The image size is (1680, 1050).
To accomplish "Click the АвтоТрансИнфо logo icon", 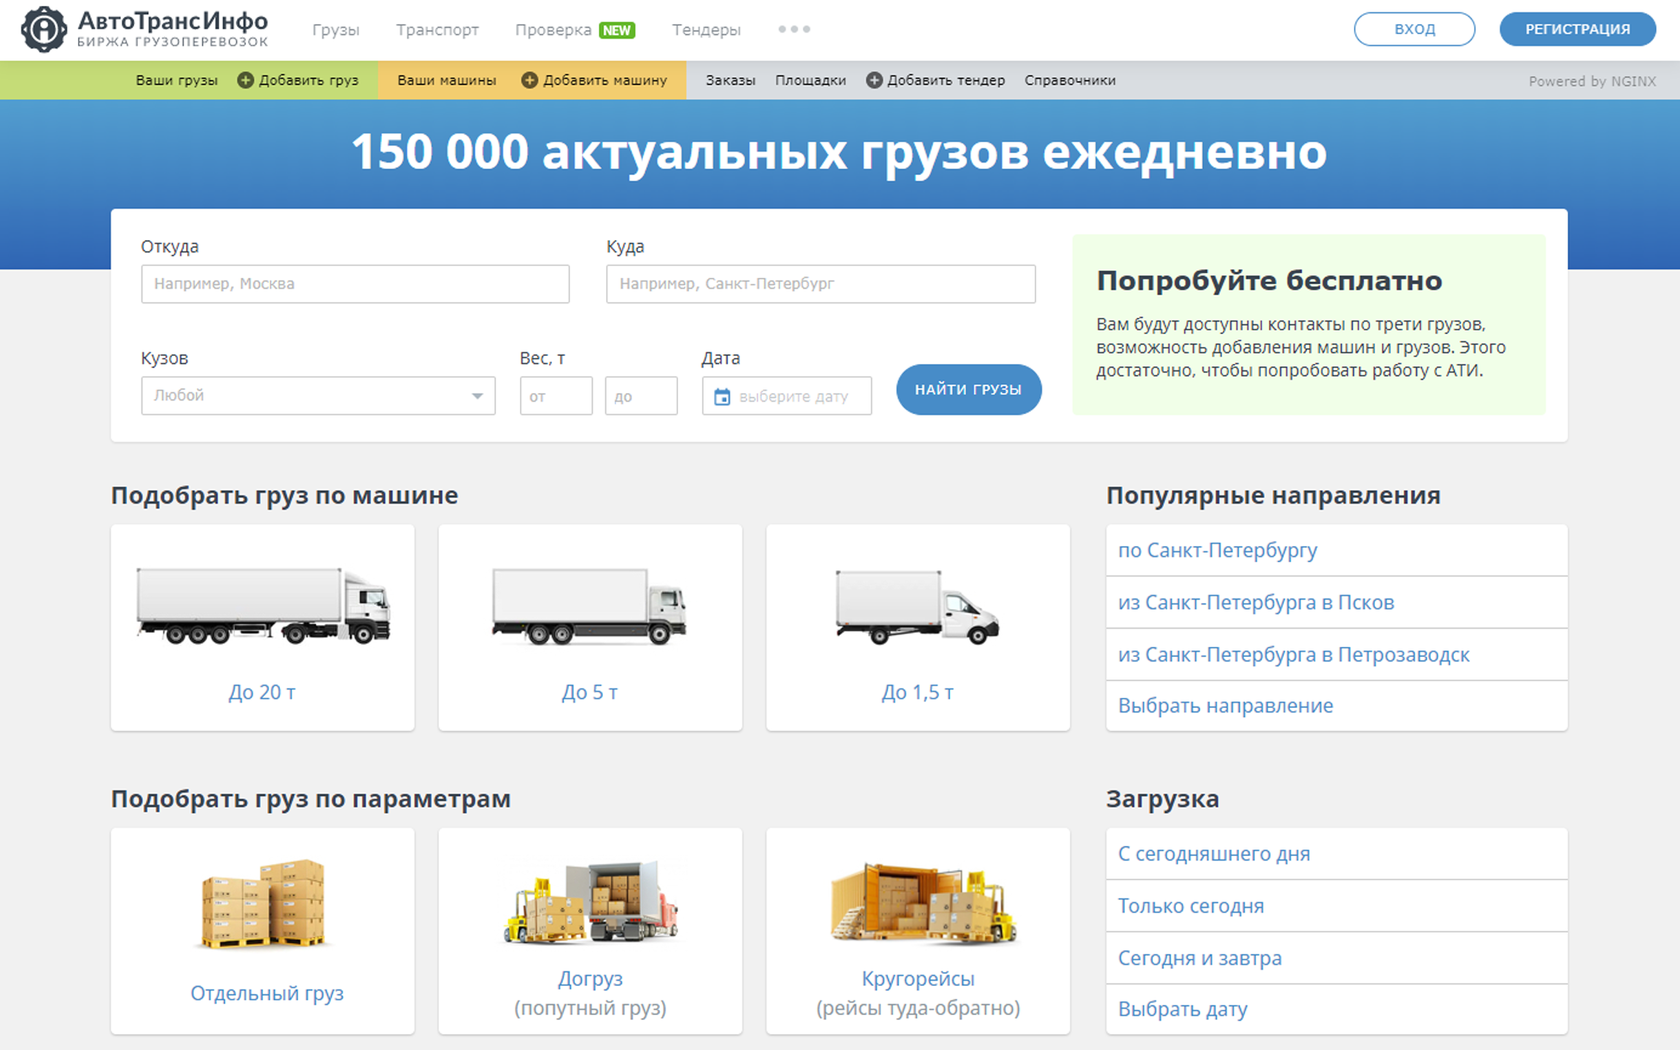I will (x=44, y=29).
